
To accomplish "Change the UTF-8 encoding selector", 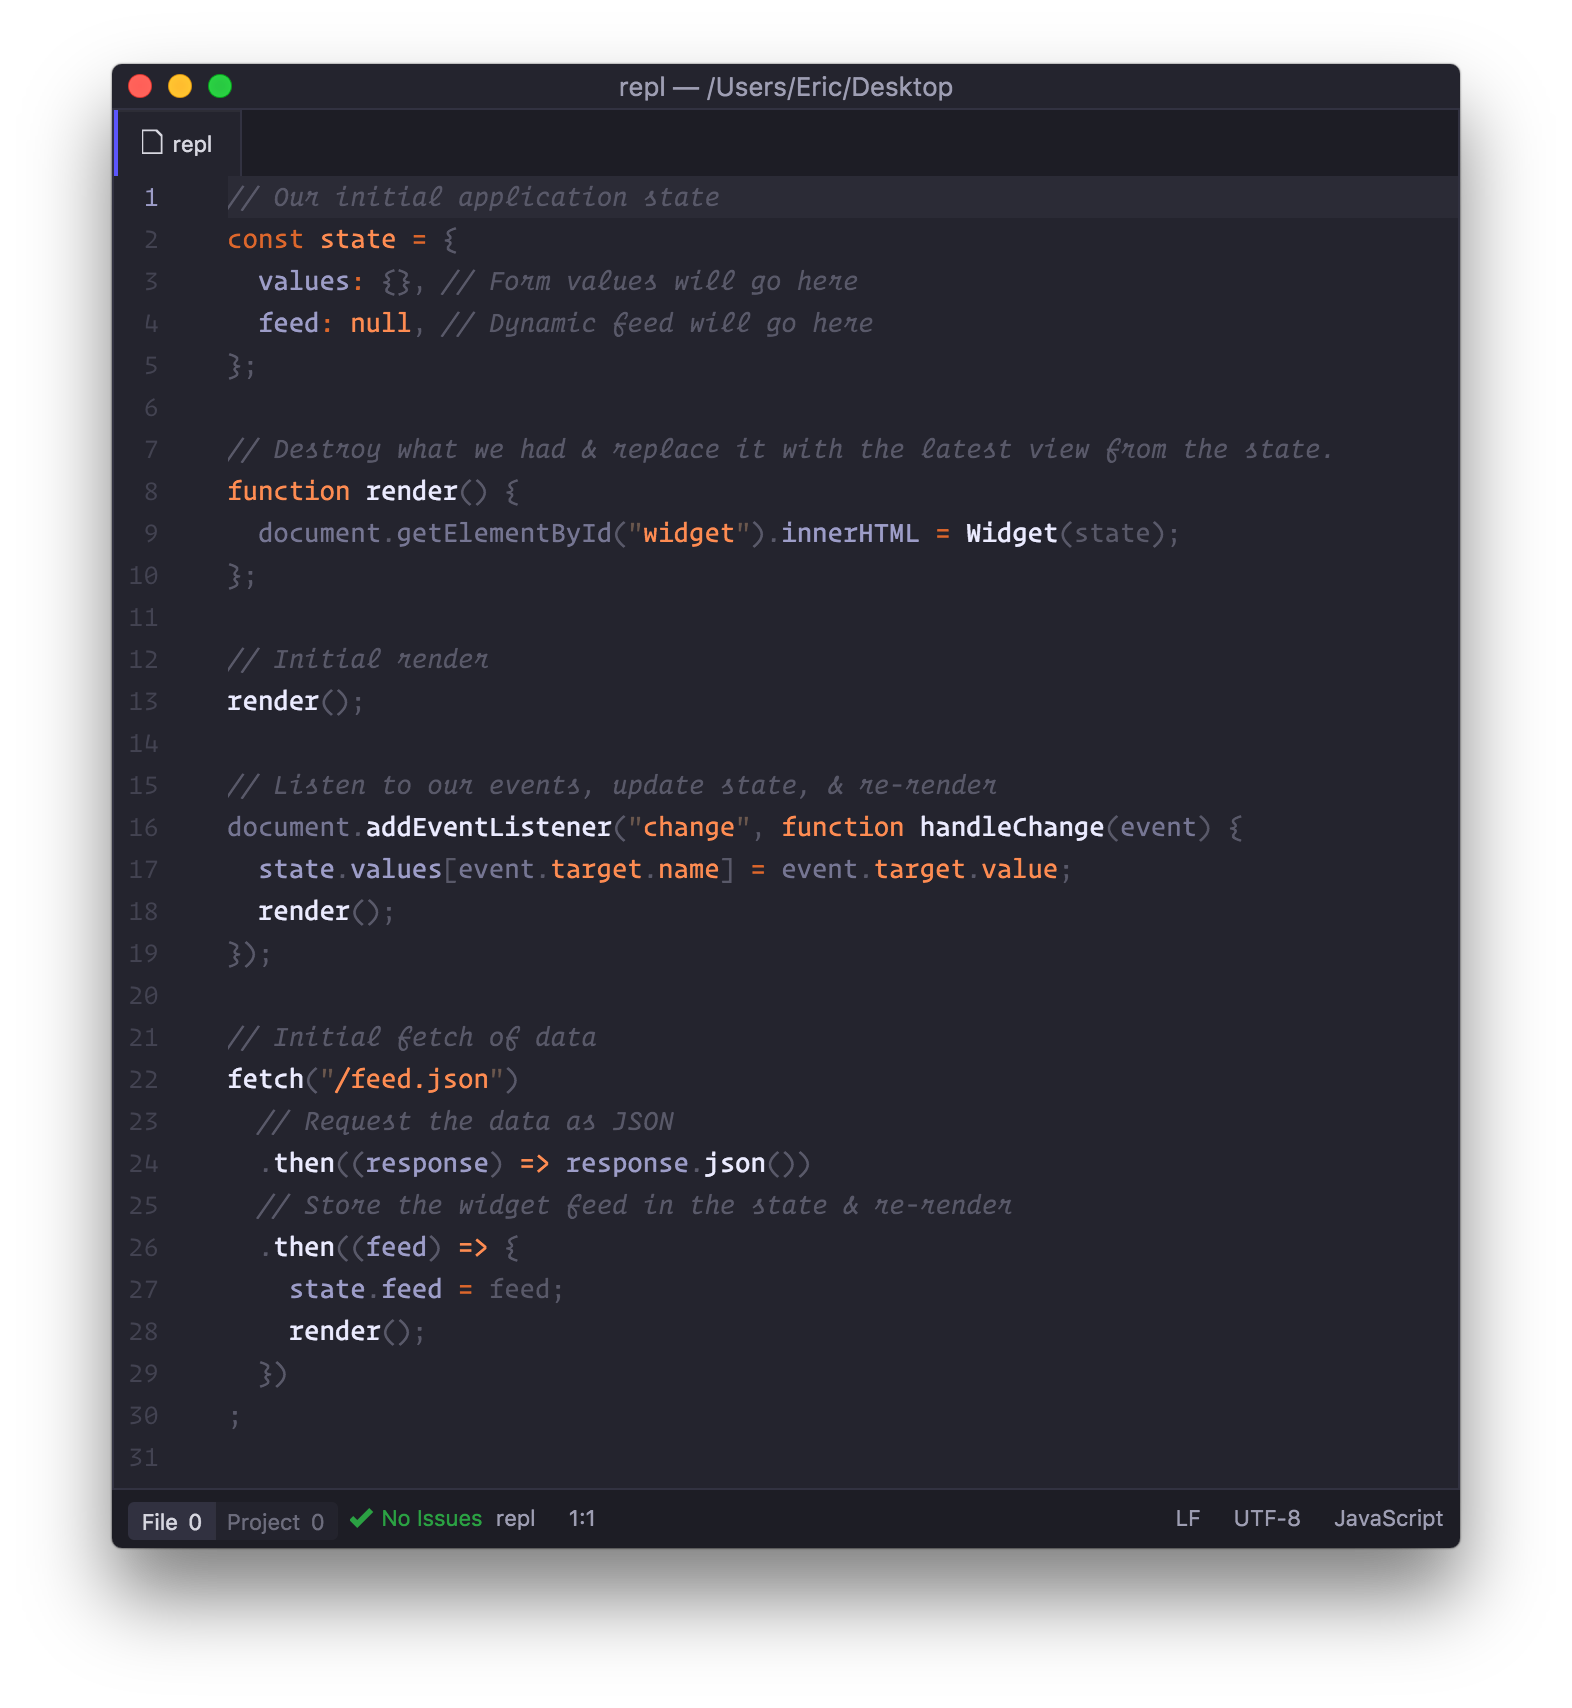I will [x=1266, y=1519].
